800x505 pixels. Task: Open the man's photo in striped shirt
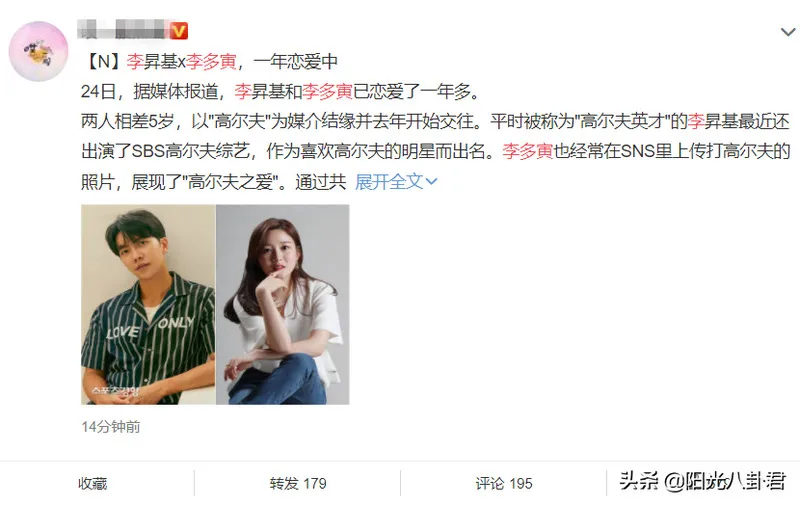point(148,305)
